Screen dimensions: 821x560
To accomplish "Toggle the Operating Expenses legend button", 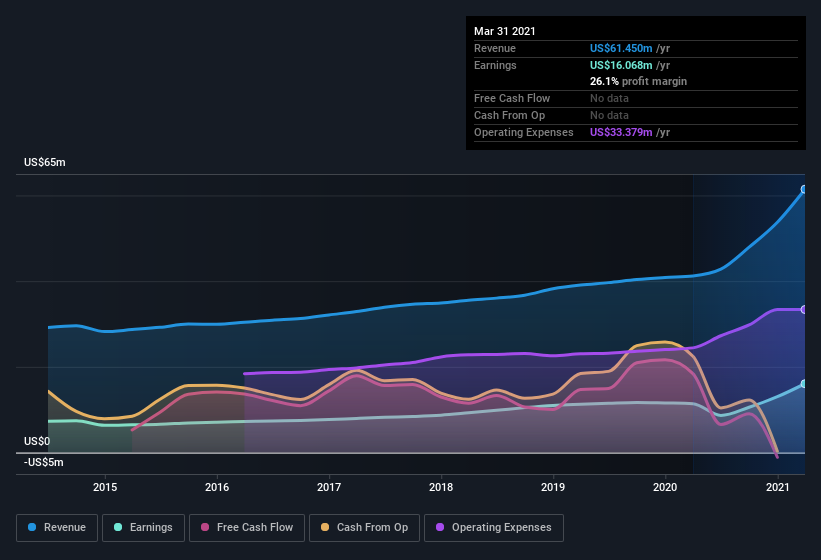I will [x=494, y=528].
